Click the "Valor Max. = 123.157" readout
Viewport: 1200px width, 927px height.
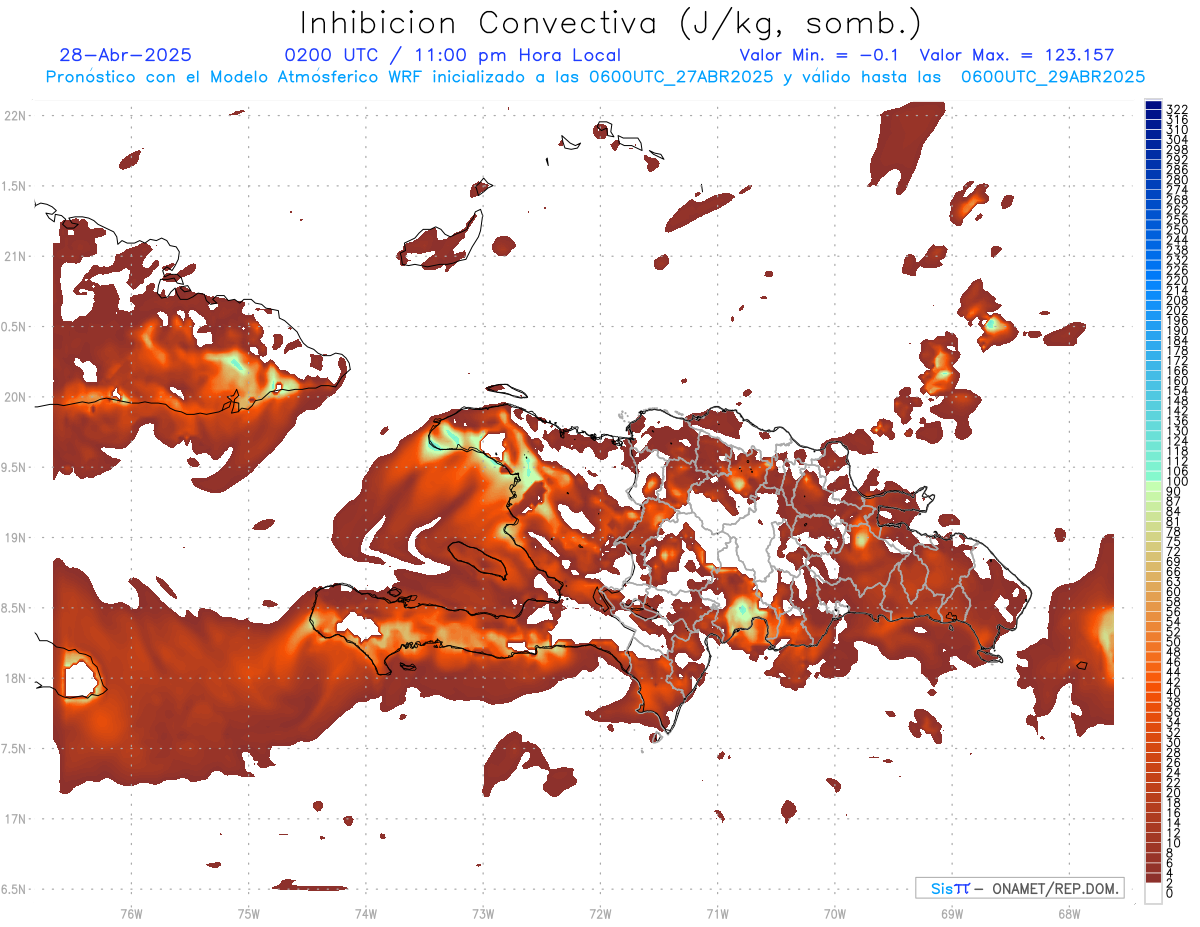1017,55
